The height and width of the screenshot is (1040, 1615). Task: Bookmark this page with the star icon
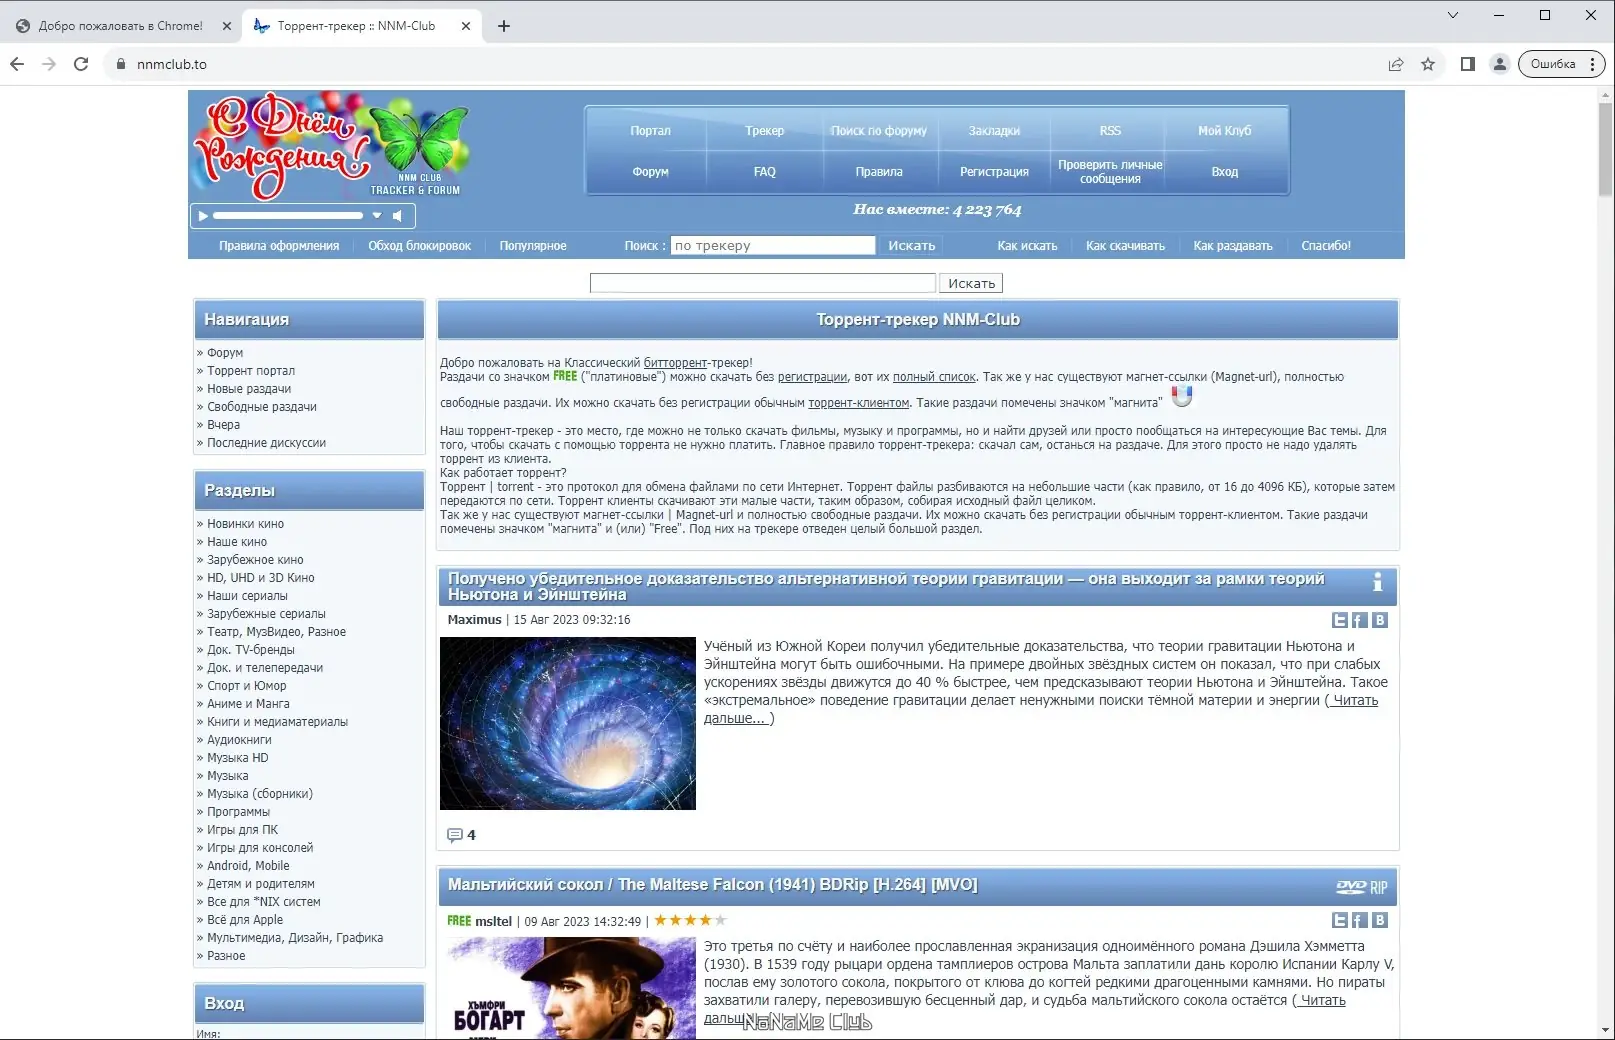coord(1428,64)
